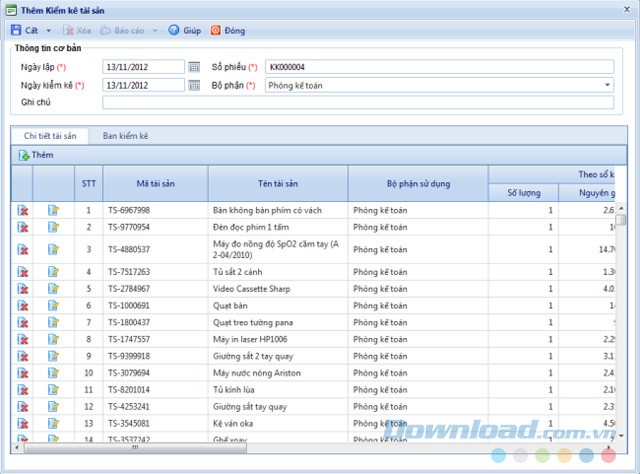Delete row 1 asset TS-6967998
640x474 pixels.
pyautogui.click(x=22, y=211)
